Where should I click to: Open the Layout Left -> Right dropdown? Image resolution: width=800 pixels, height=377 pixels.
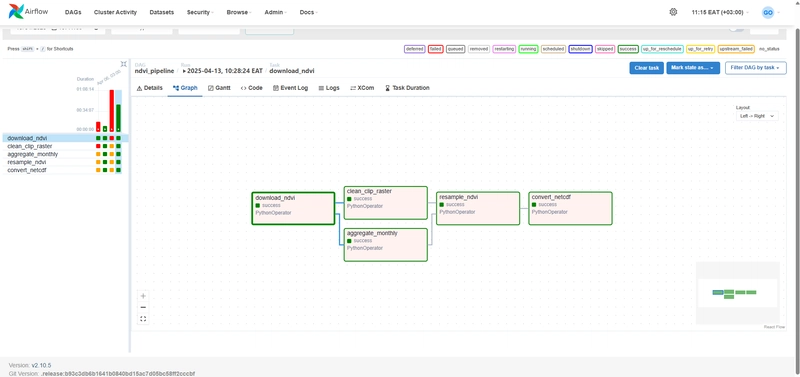[757, 116]
